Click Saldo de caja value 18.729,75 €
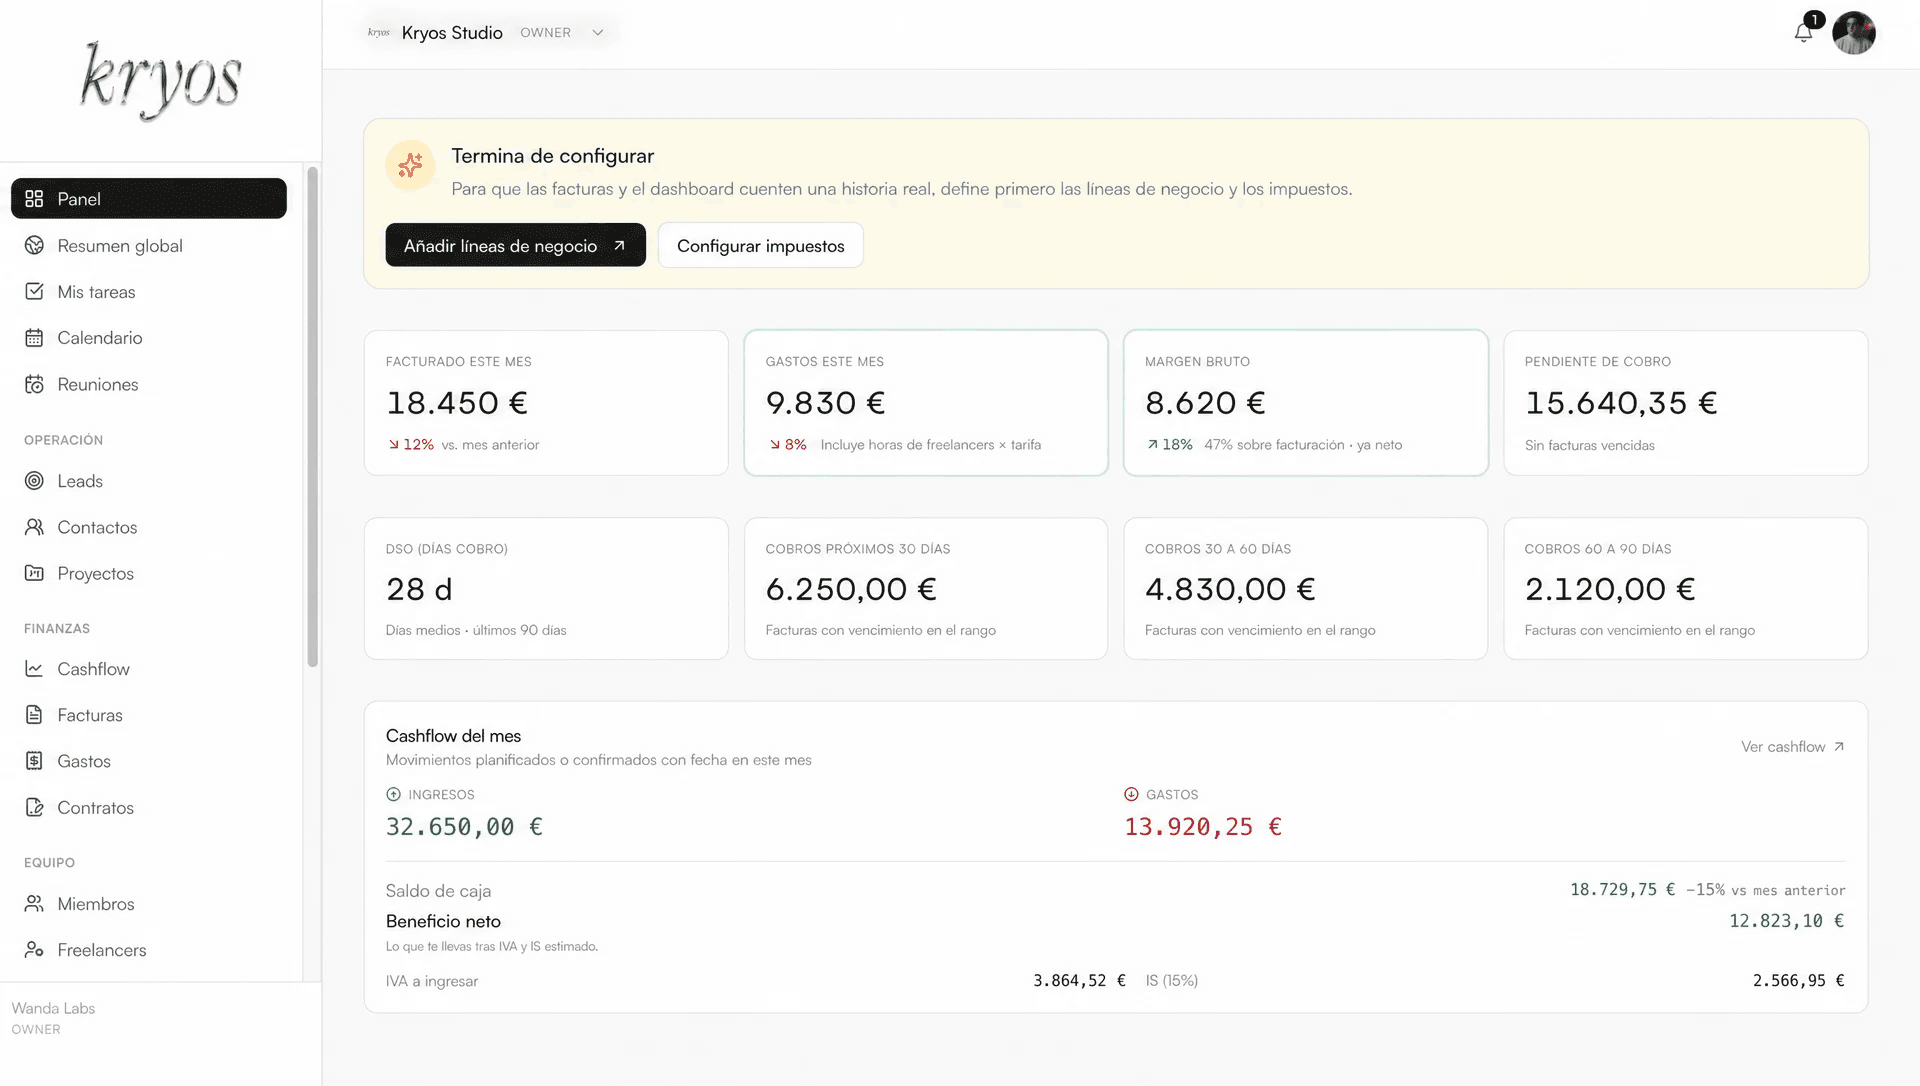 tap(1622, 890)
